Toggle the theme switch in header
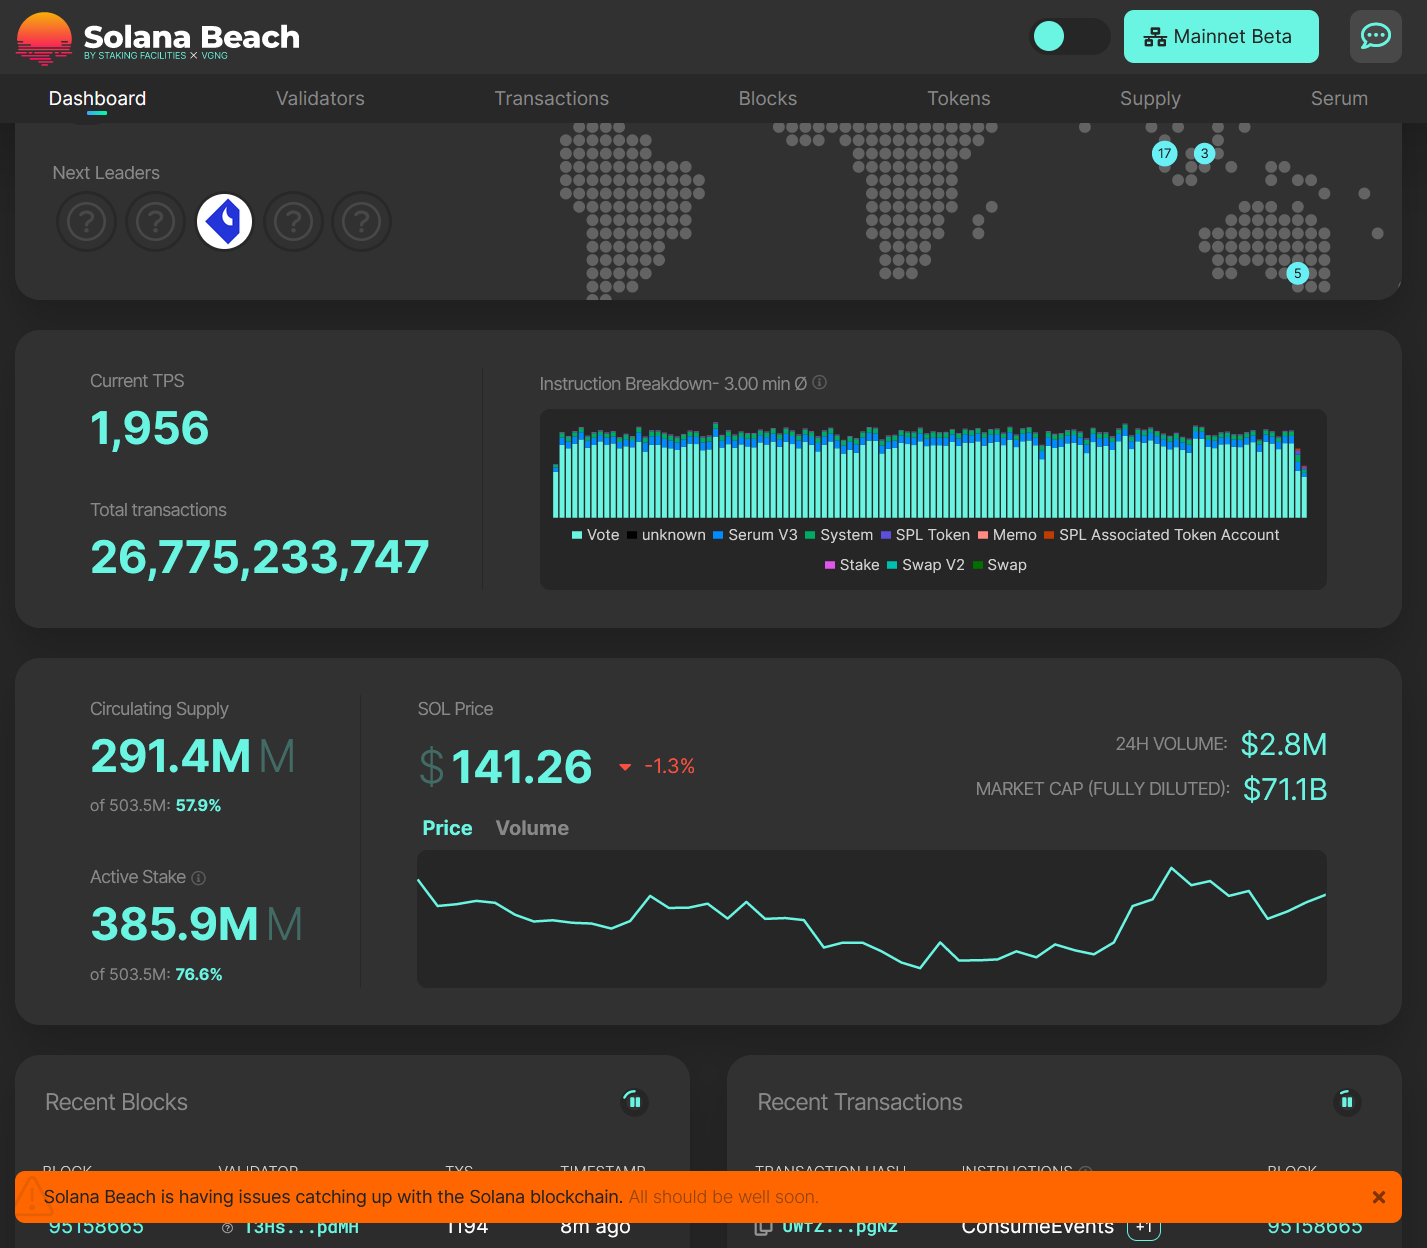This screenshot has height=1248, width=1427. [1070, 37]
